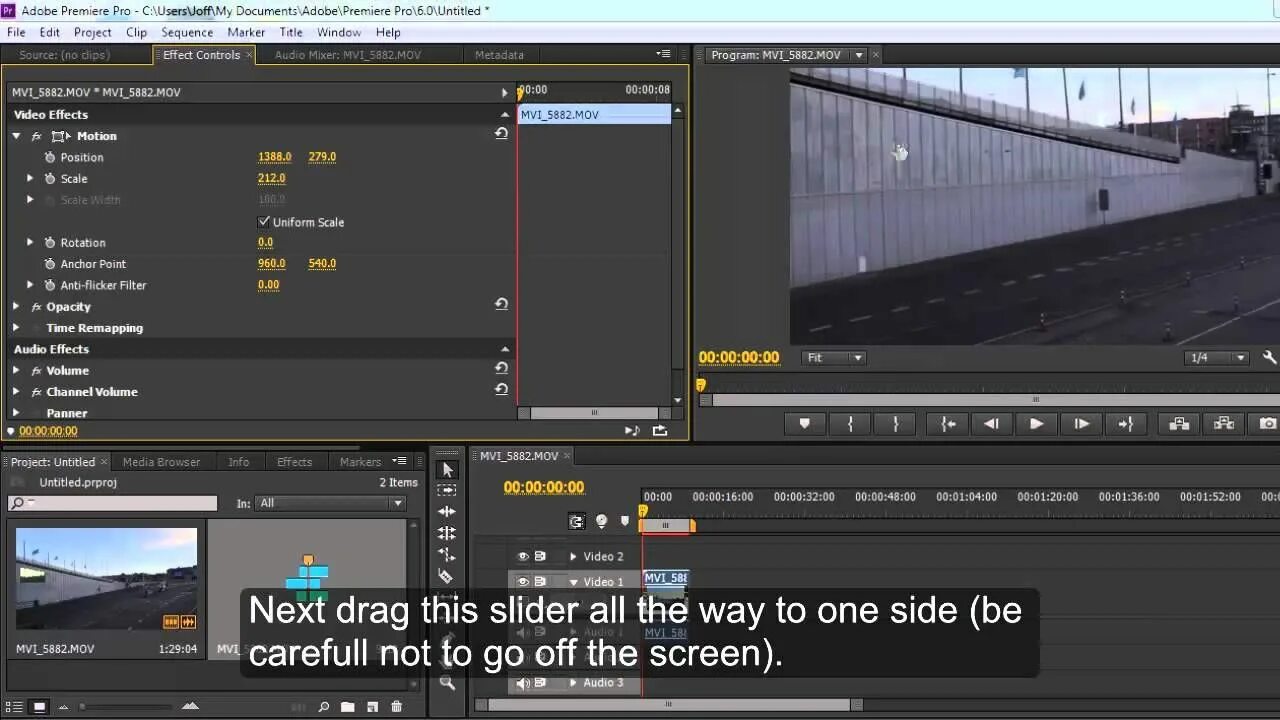This screenshot has width=1280, height=720.
Task: Expand Channel Volume effect
Action: tap(16, 392)
